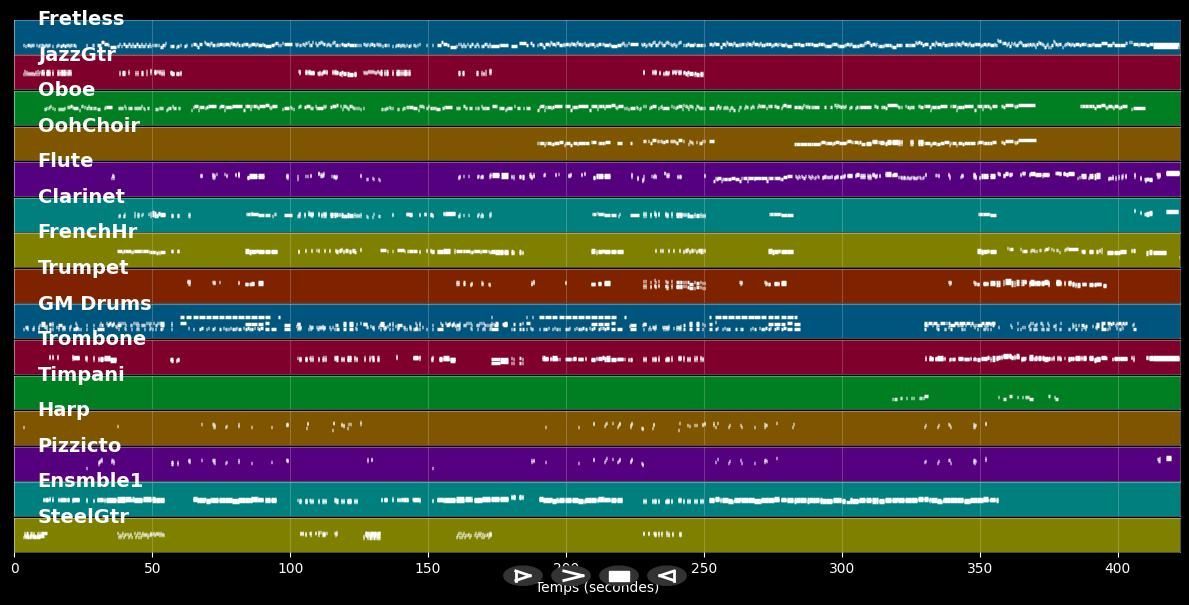The height and width of the screenshot is (605, 1189).
Task: Choose the OohChoir track label
Action: (x=88, y=126)
